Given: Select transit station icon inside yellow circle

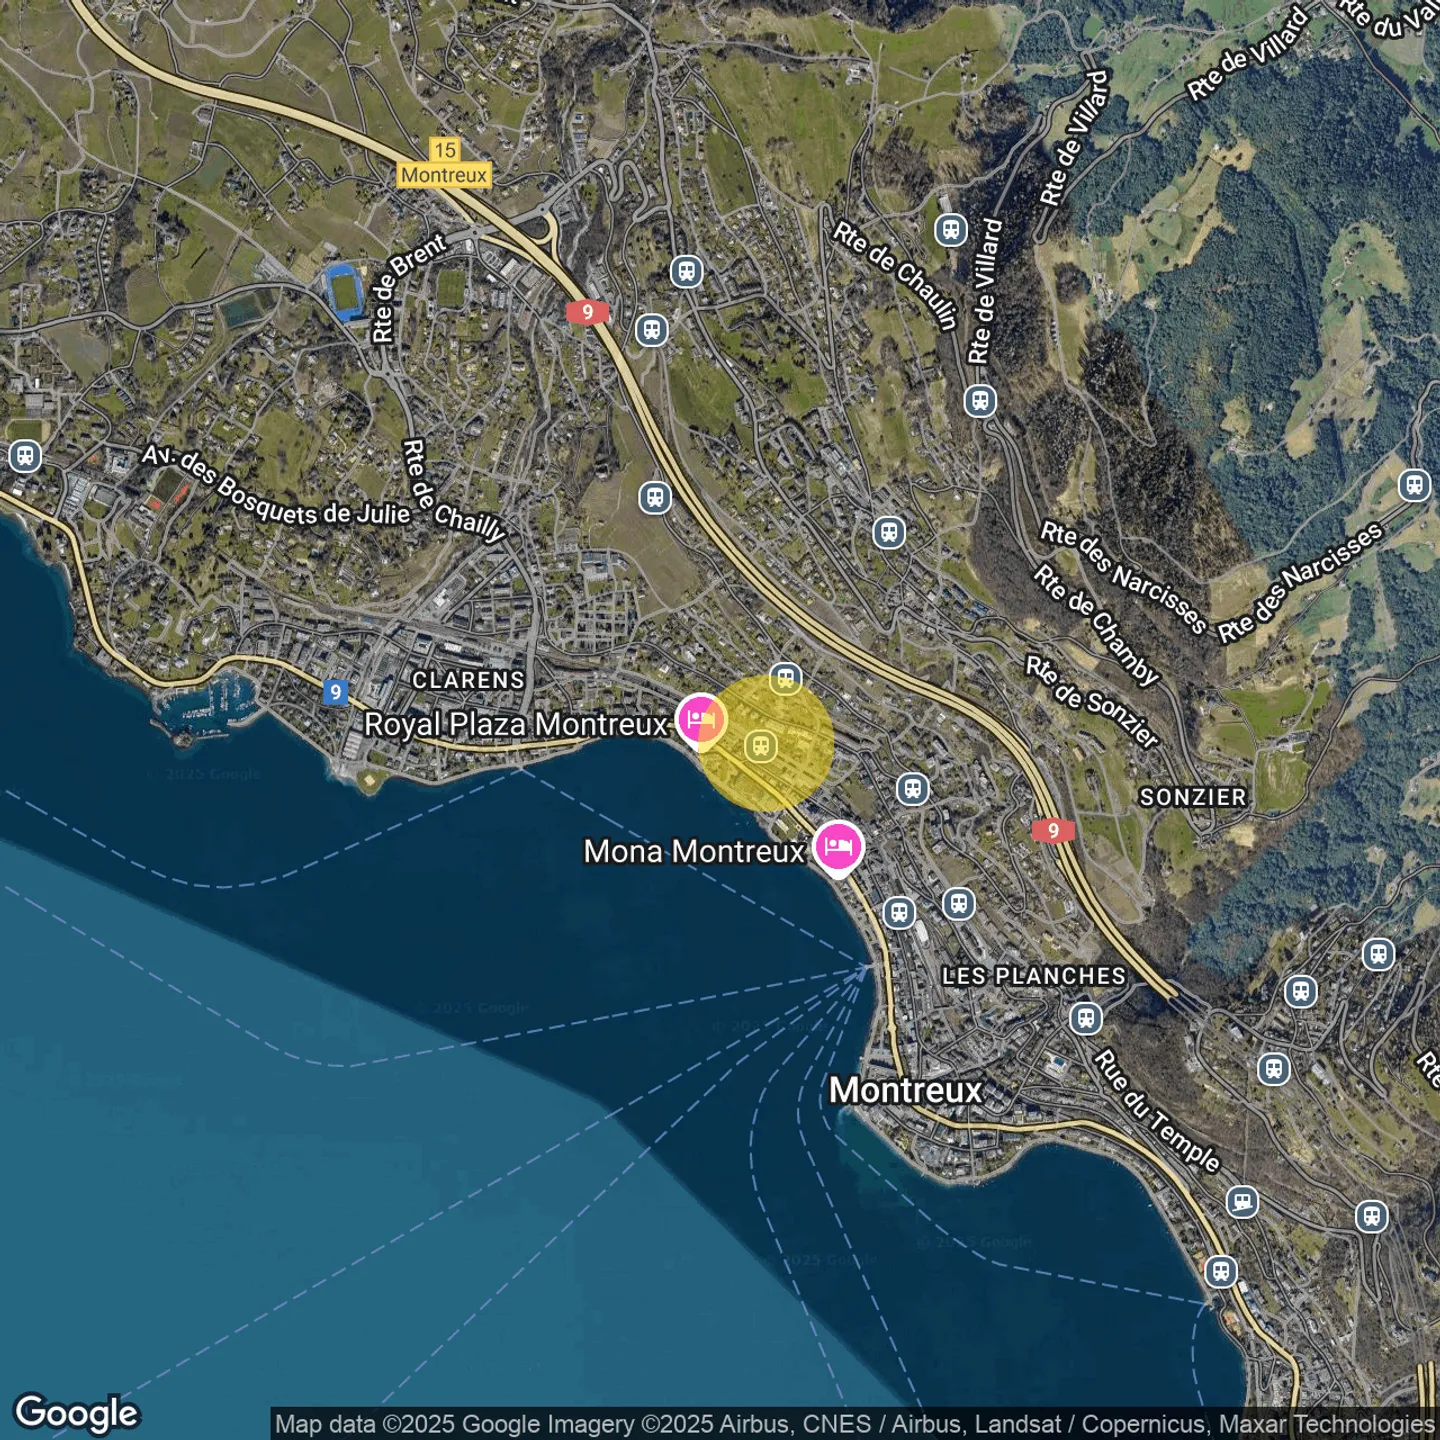Looking at the screenshot, I should point(761,746).
